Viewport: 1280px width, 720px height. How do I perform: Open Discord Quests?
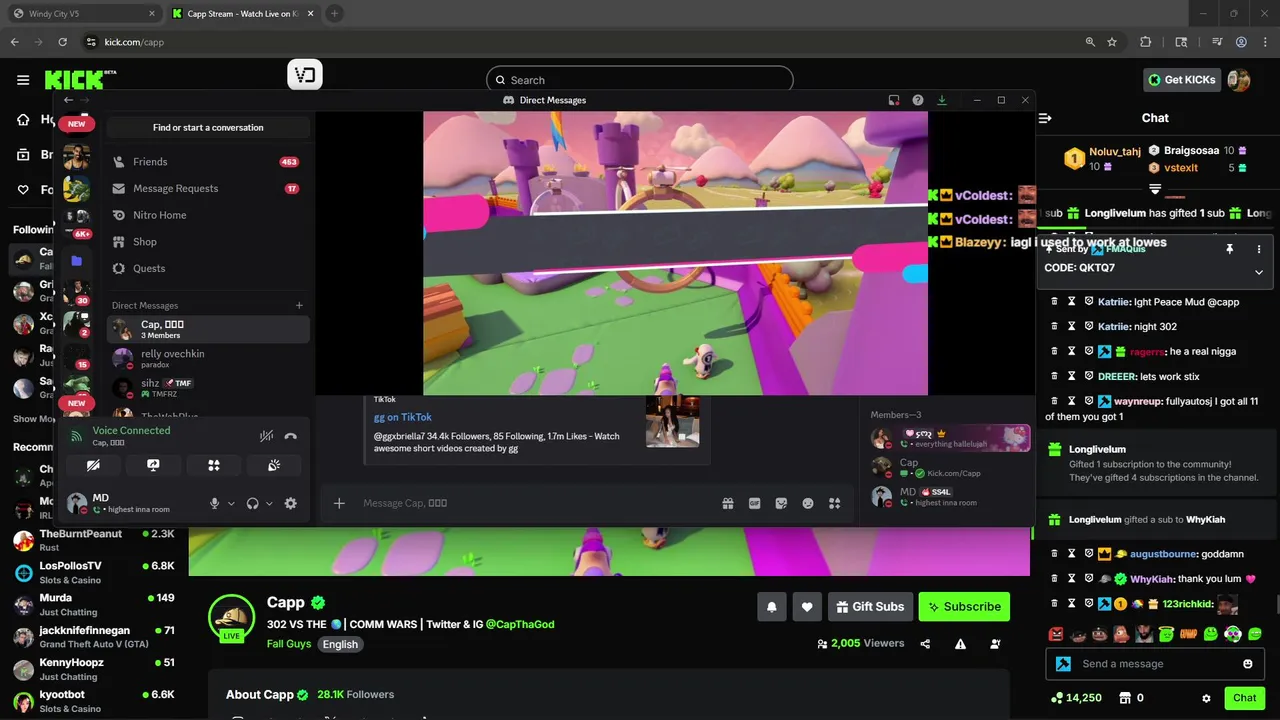(x=207, y=268)
